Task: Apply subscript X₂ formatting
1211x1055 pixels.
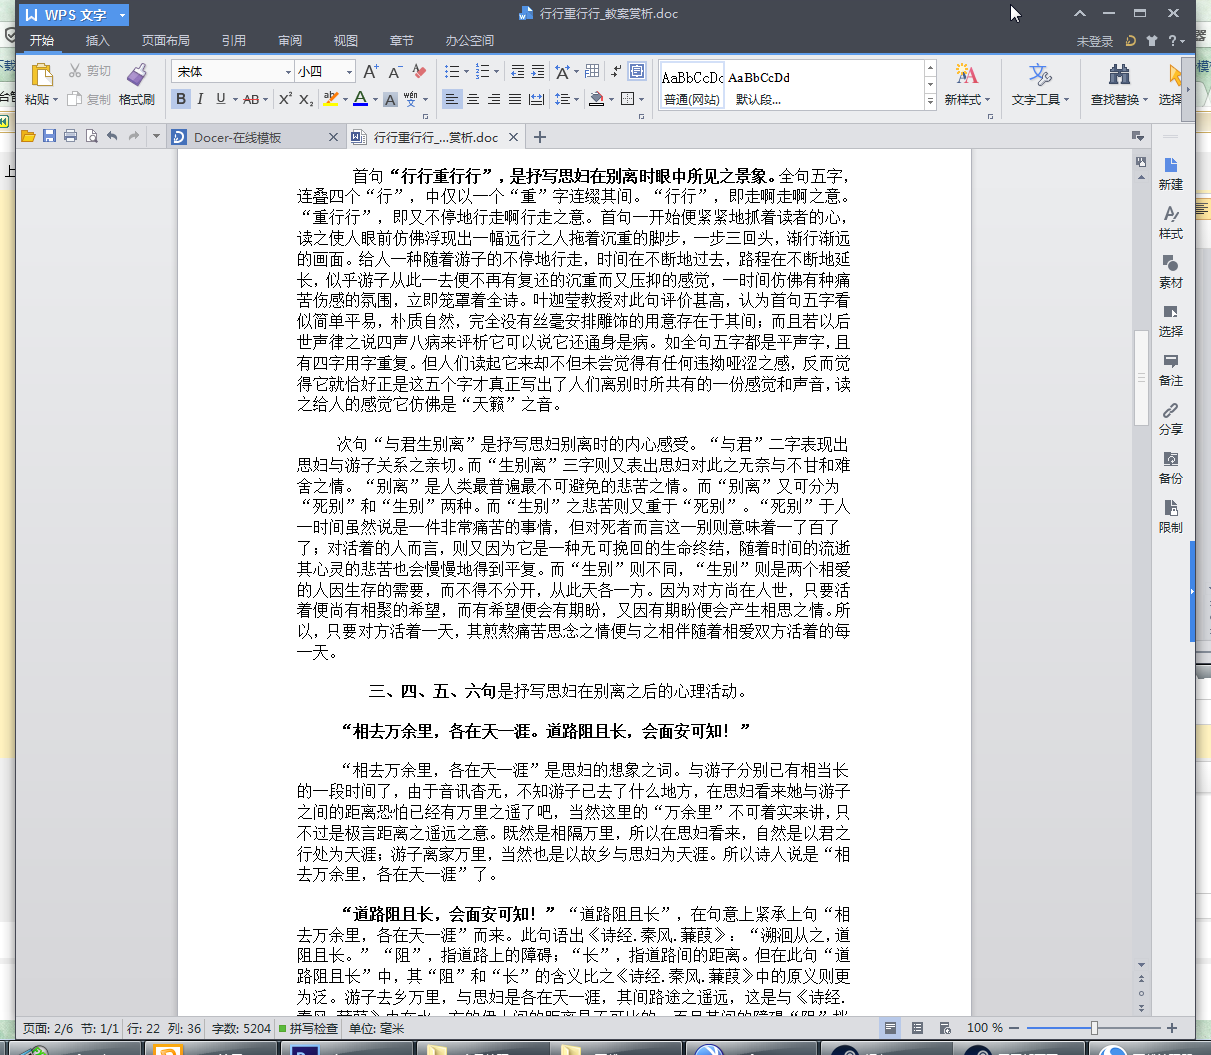Action: click(x=306, y=99)
